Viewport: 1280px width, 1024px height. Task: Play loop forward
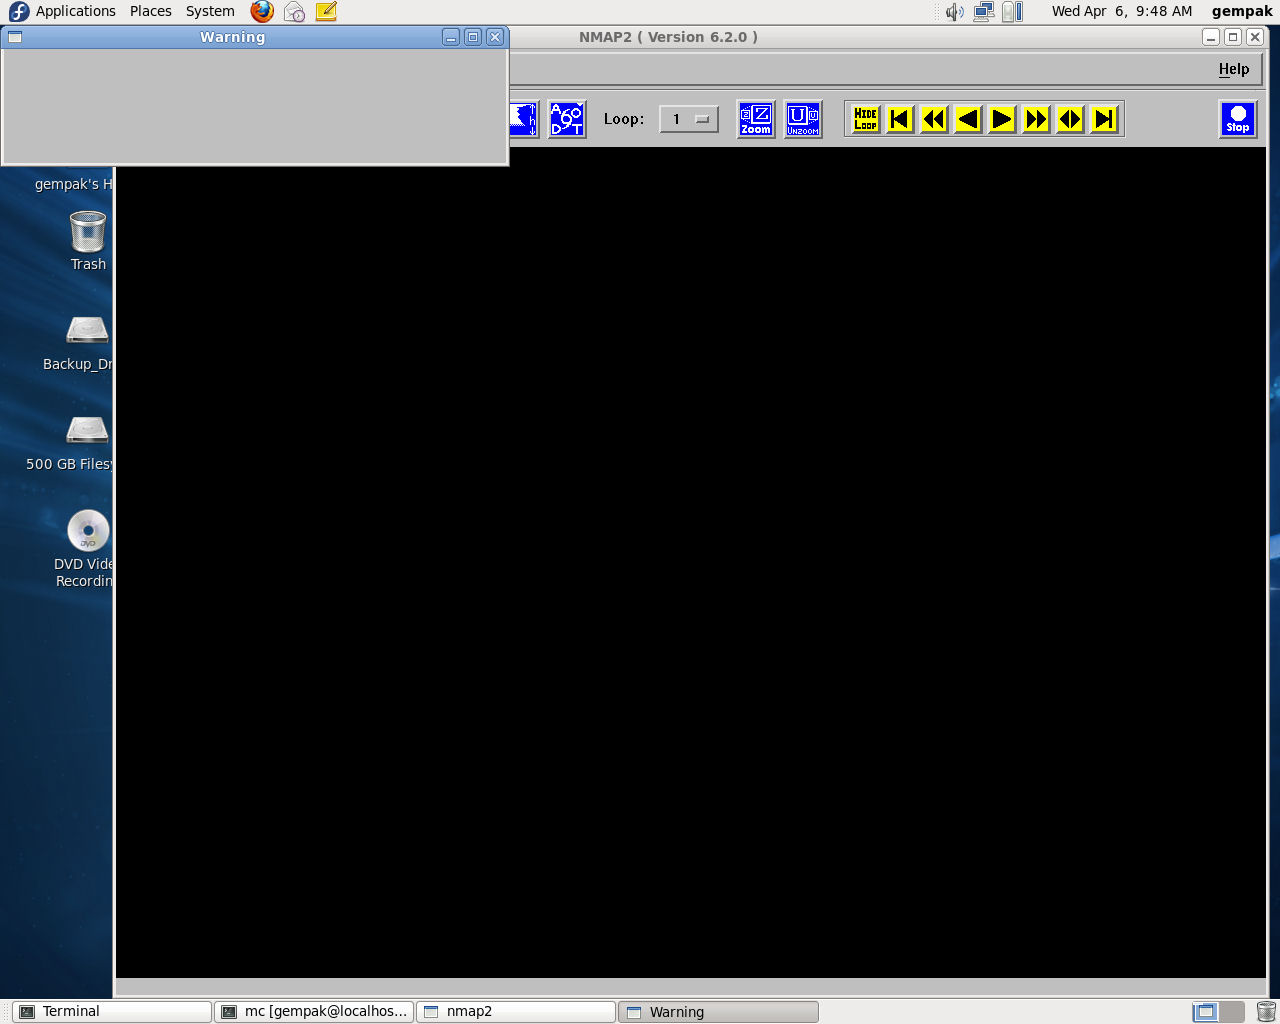tap(1001, 119)
